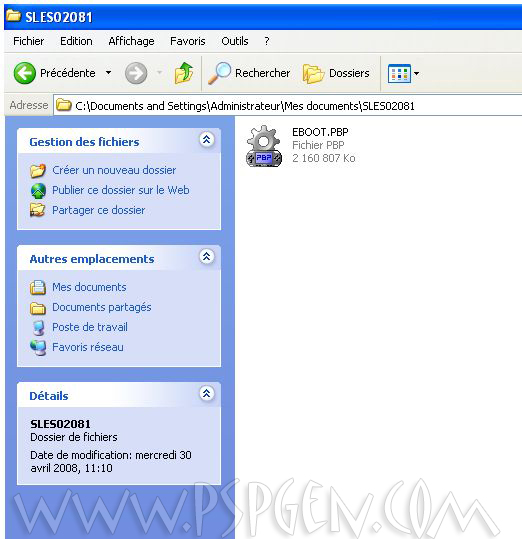Open dropdown arrow beside views icon

(417, 73)
